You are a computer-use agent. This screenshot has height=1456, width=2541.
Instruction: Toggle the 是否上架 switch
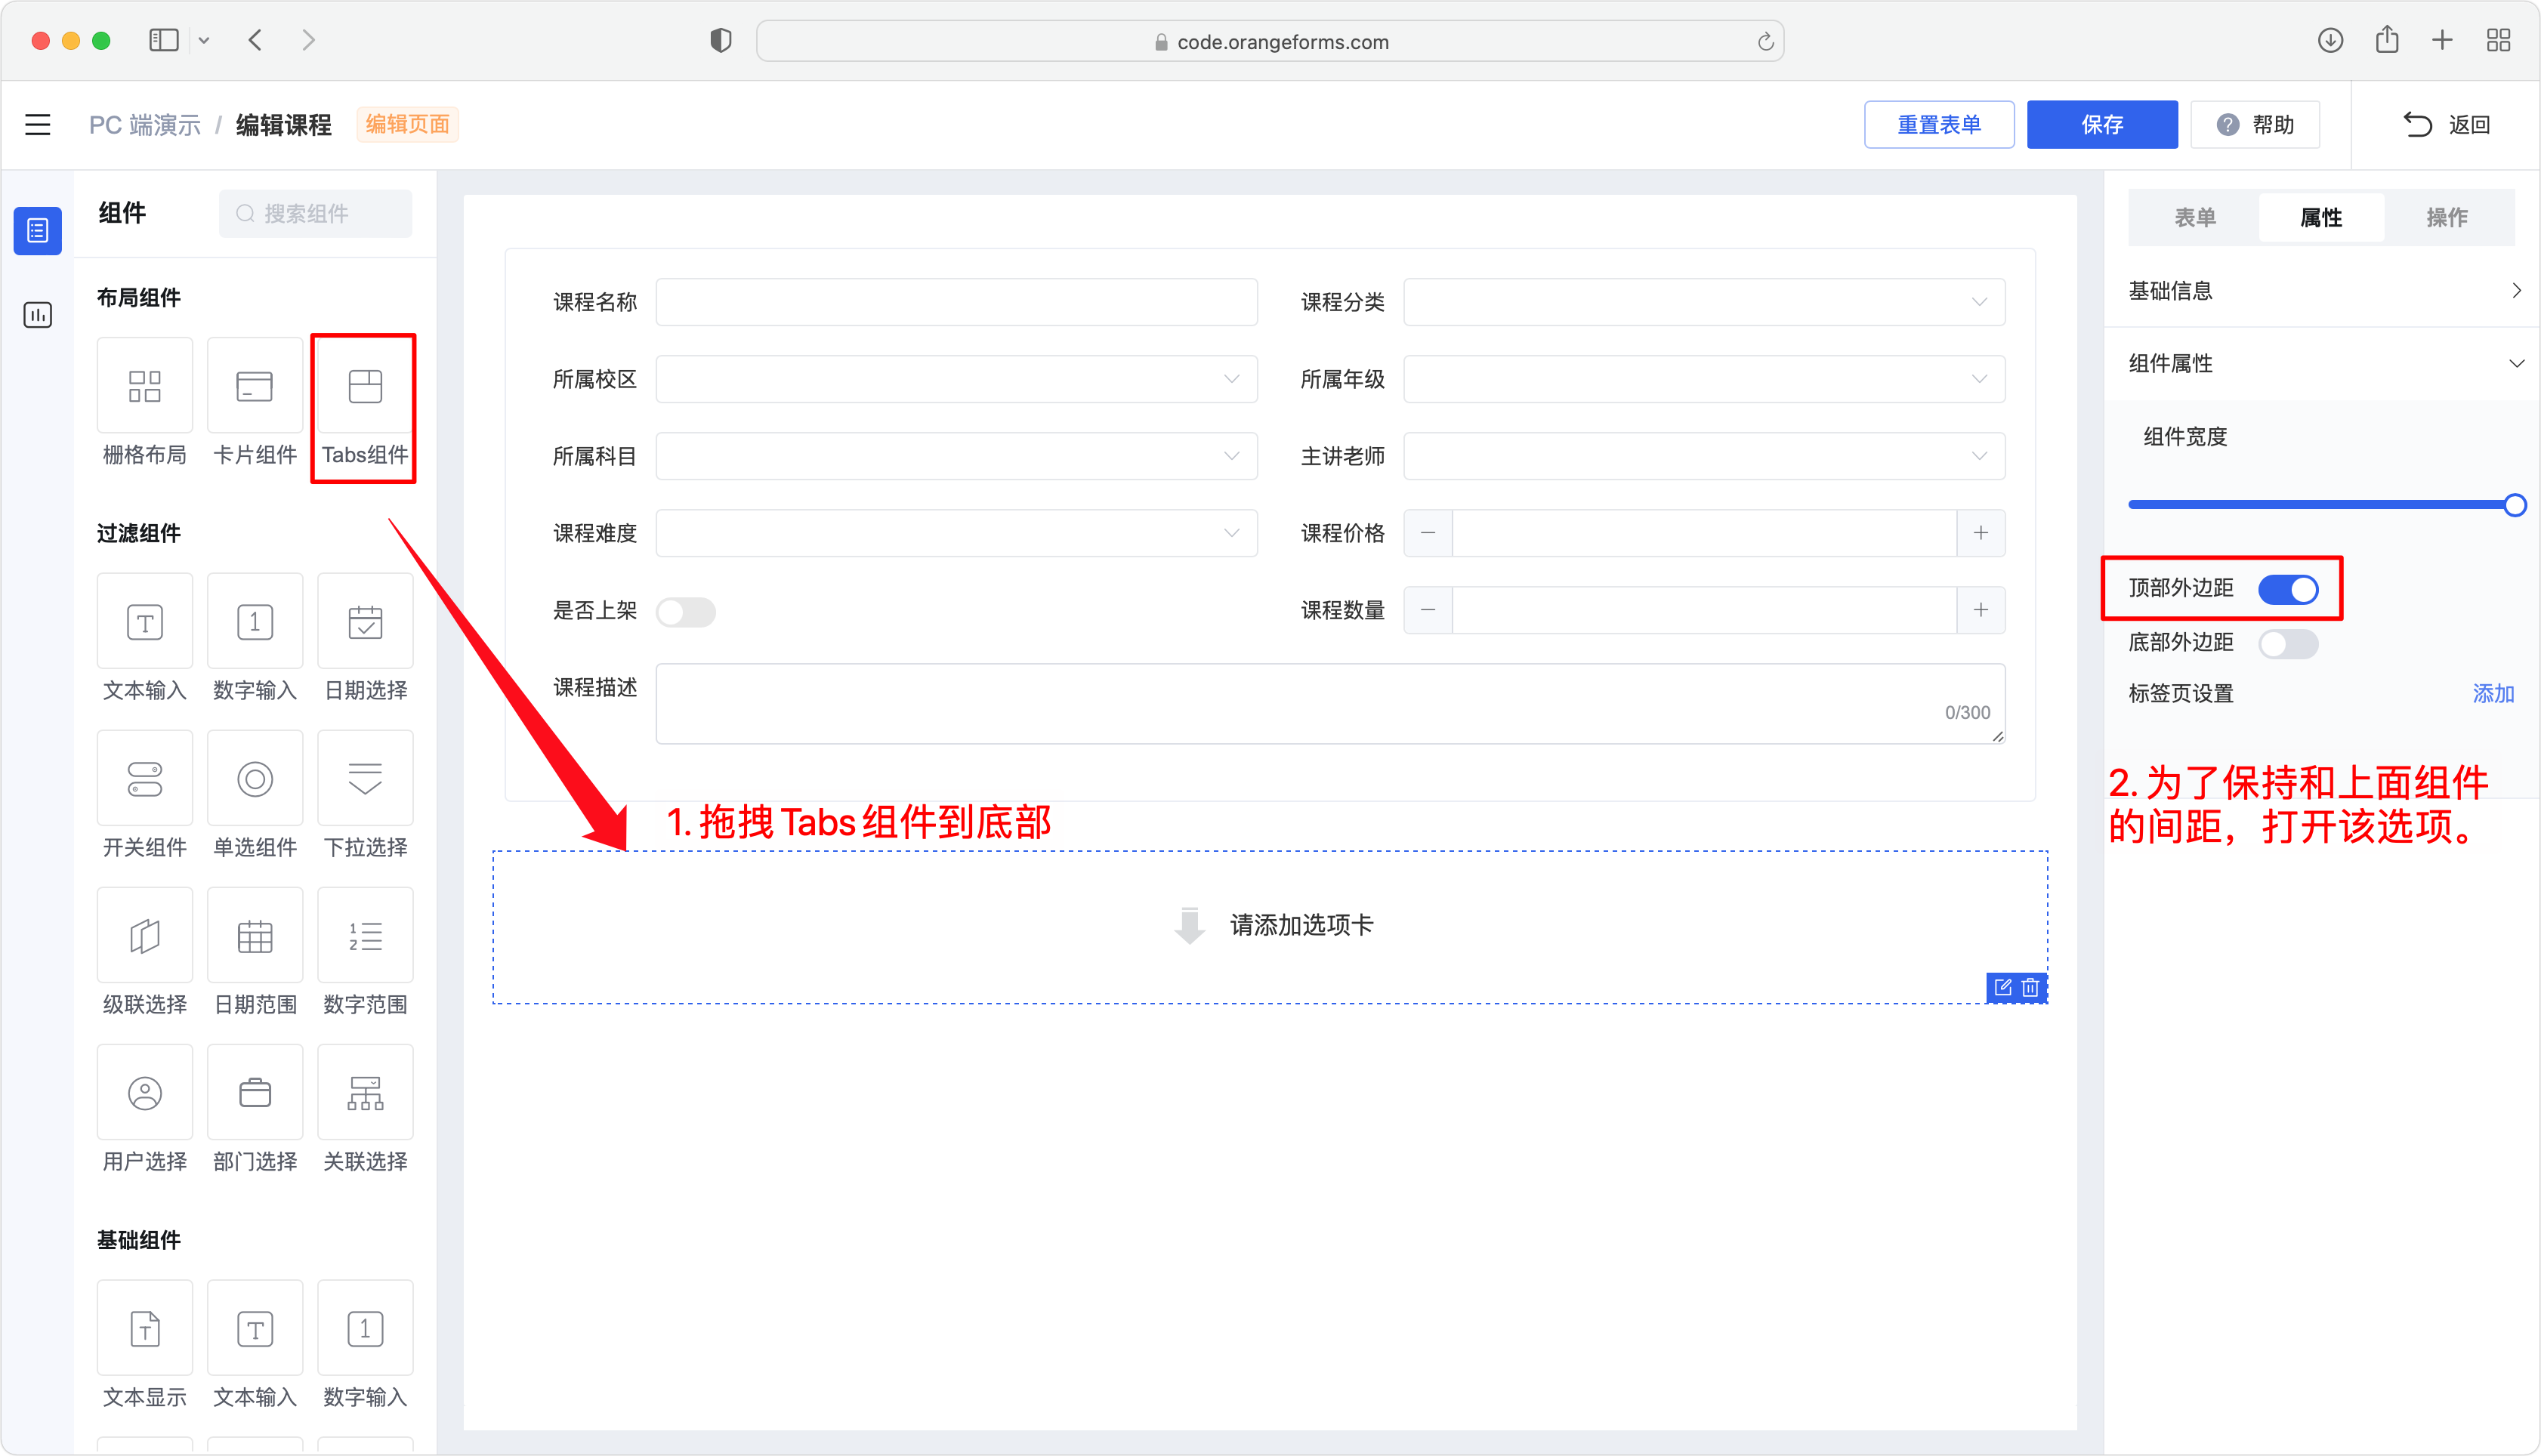pyautogui.click(x=686, y=612)
